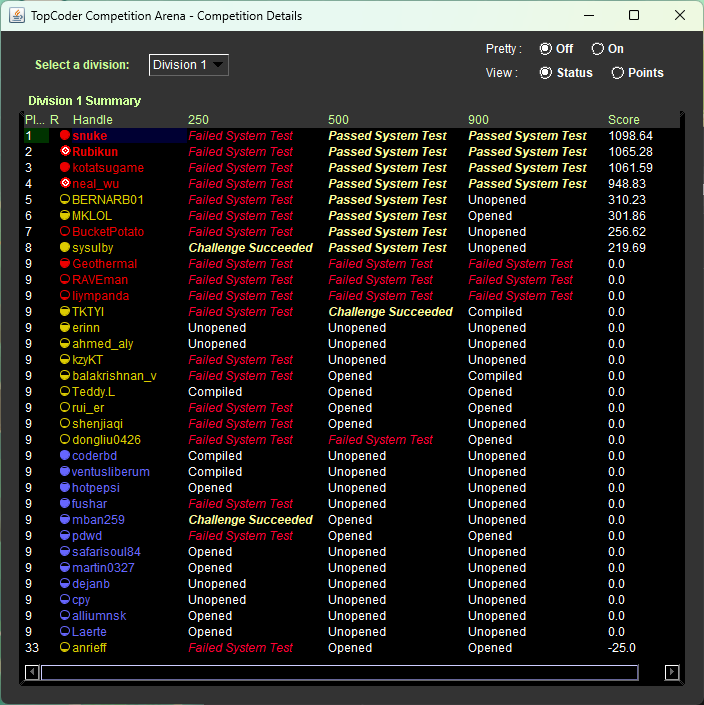The width and height of the screenshot is (704, 705).
Task: Click mban259's 250 Challenge Succeeded cell
Action: pyautogui.click(x=250, y=520)
